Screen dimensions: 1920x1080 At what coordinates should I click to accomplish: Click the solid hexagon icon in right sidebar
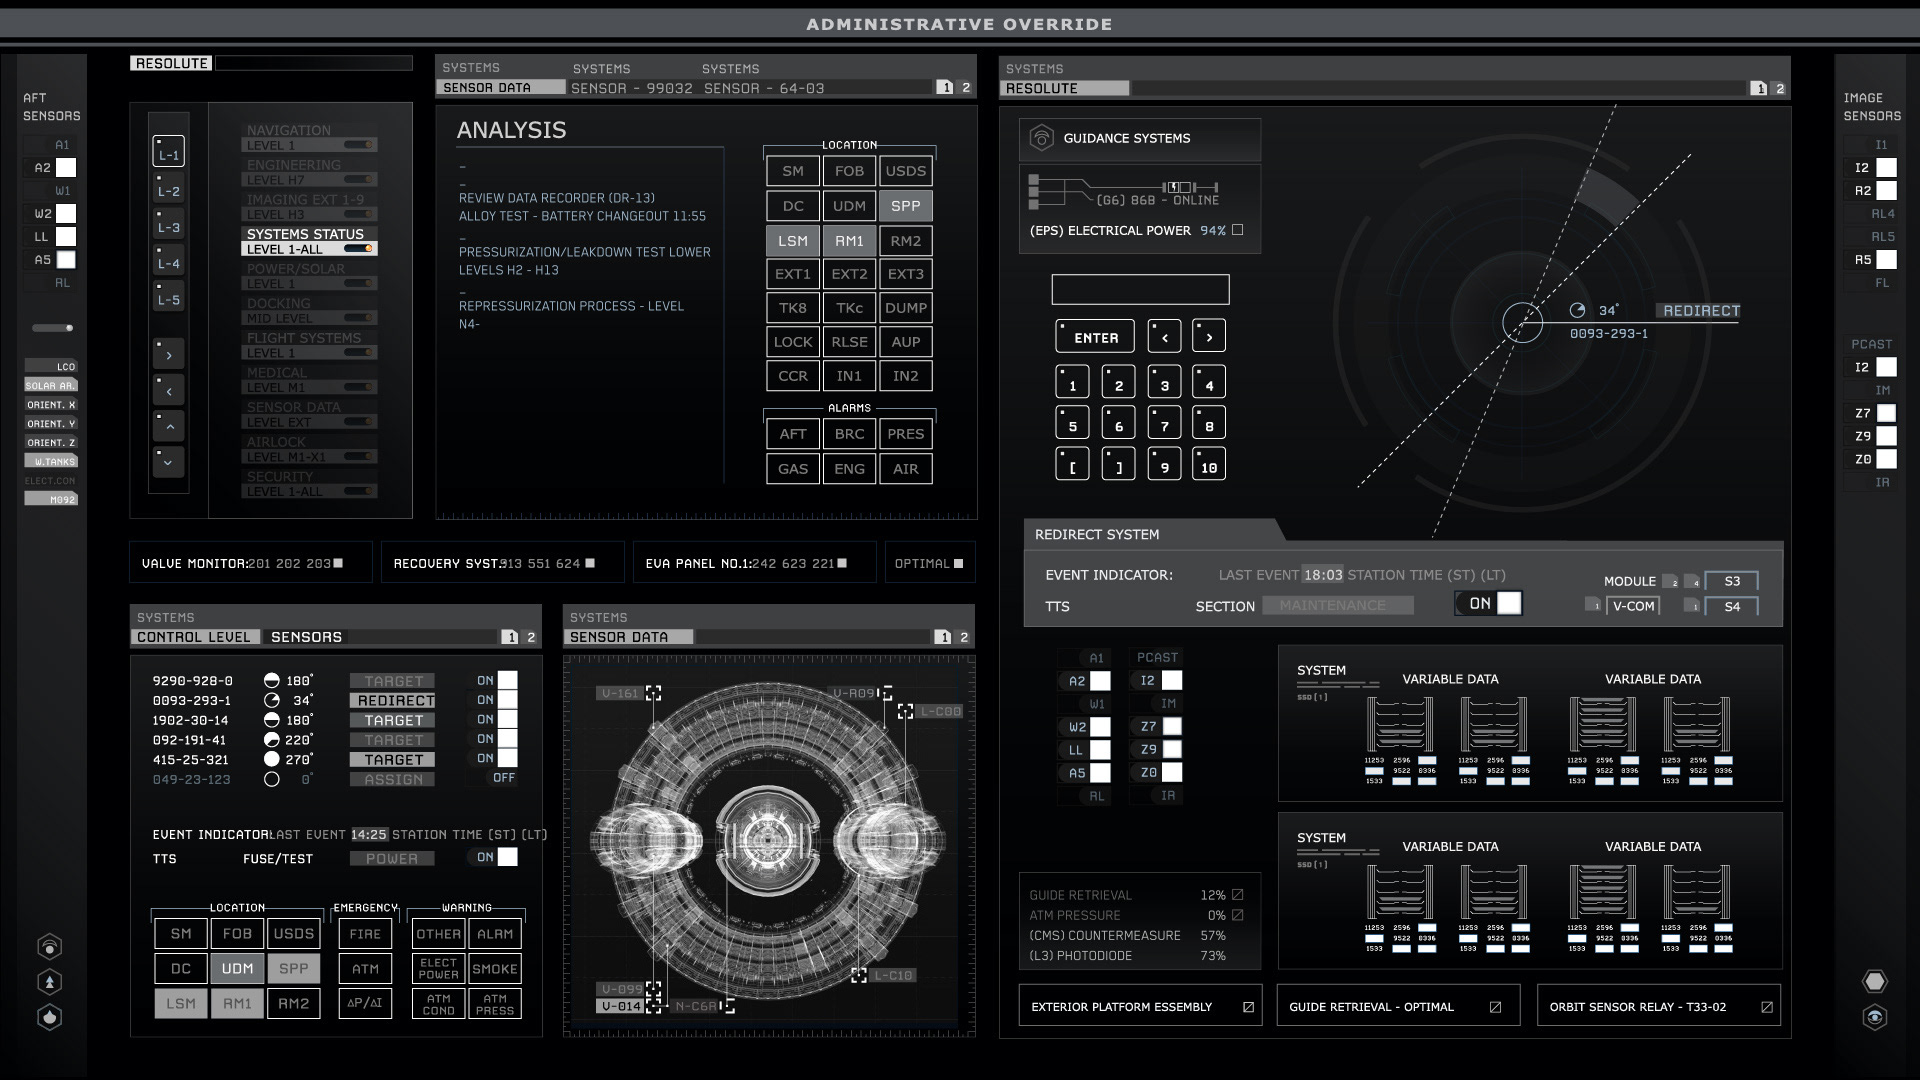(x=1875, y=982)
